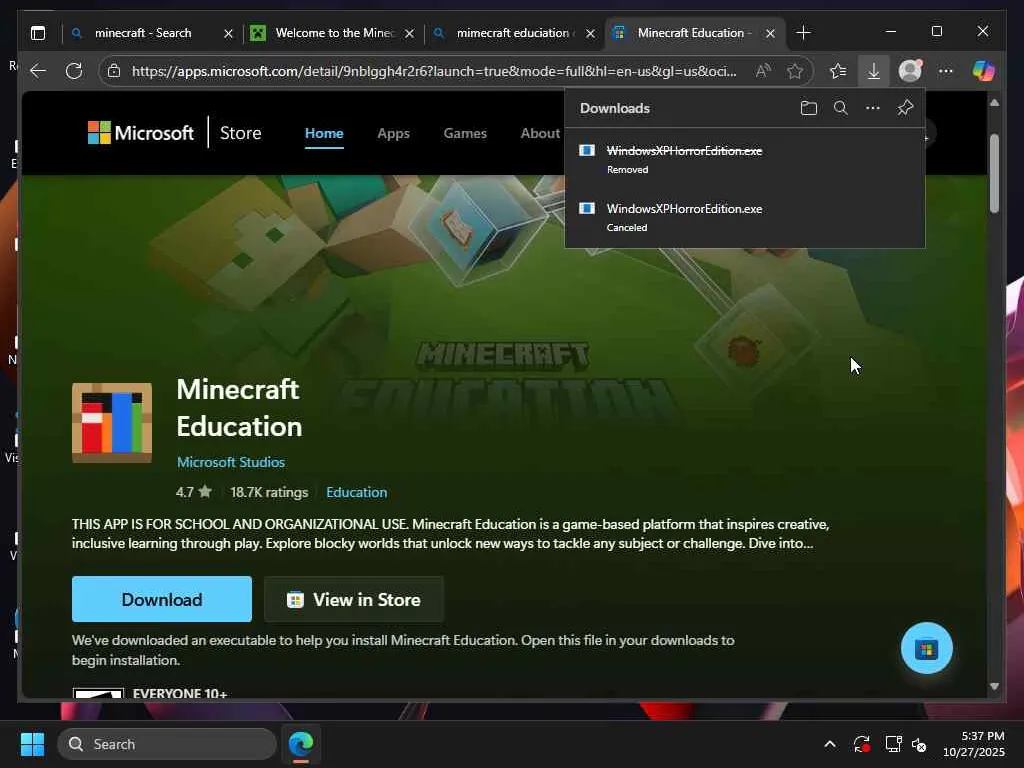
Task: Click the scrollbar up arrow
Action: pyautogui.click(x=995, y=103)
